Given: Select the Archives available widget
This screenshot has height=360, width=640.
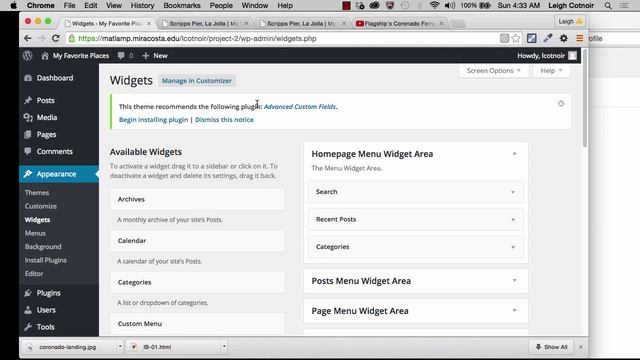Looking at the screenshot, I should coord(197,199).
